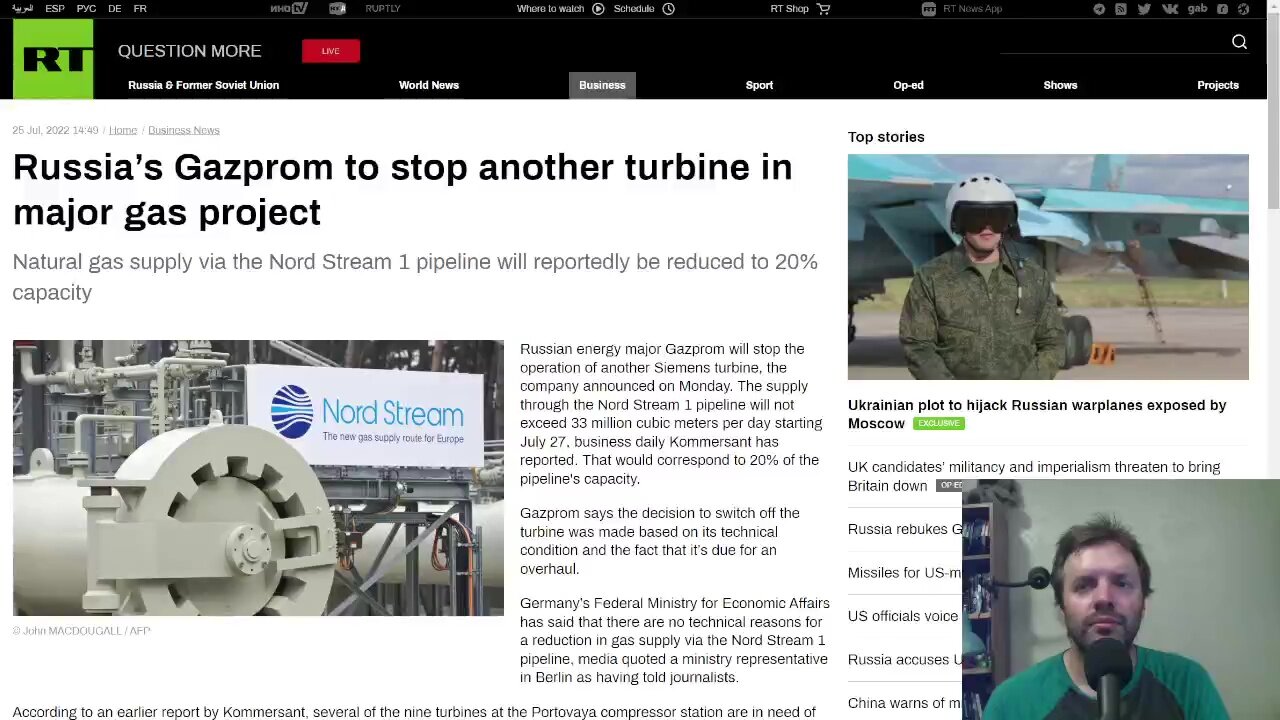Screen dimensions: 1280x720
Task: Click the subheading about Nord Stream 1 capacity
Action: tap(415, 277)
